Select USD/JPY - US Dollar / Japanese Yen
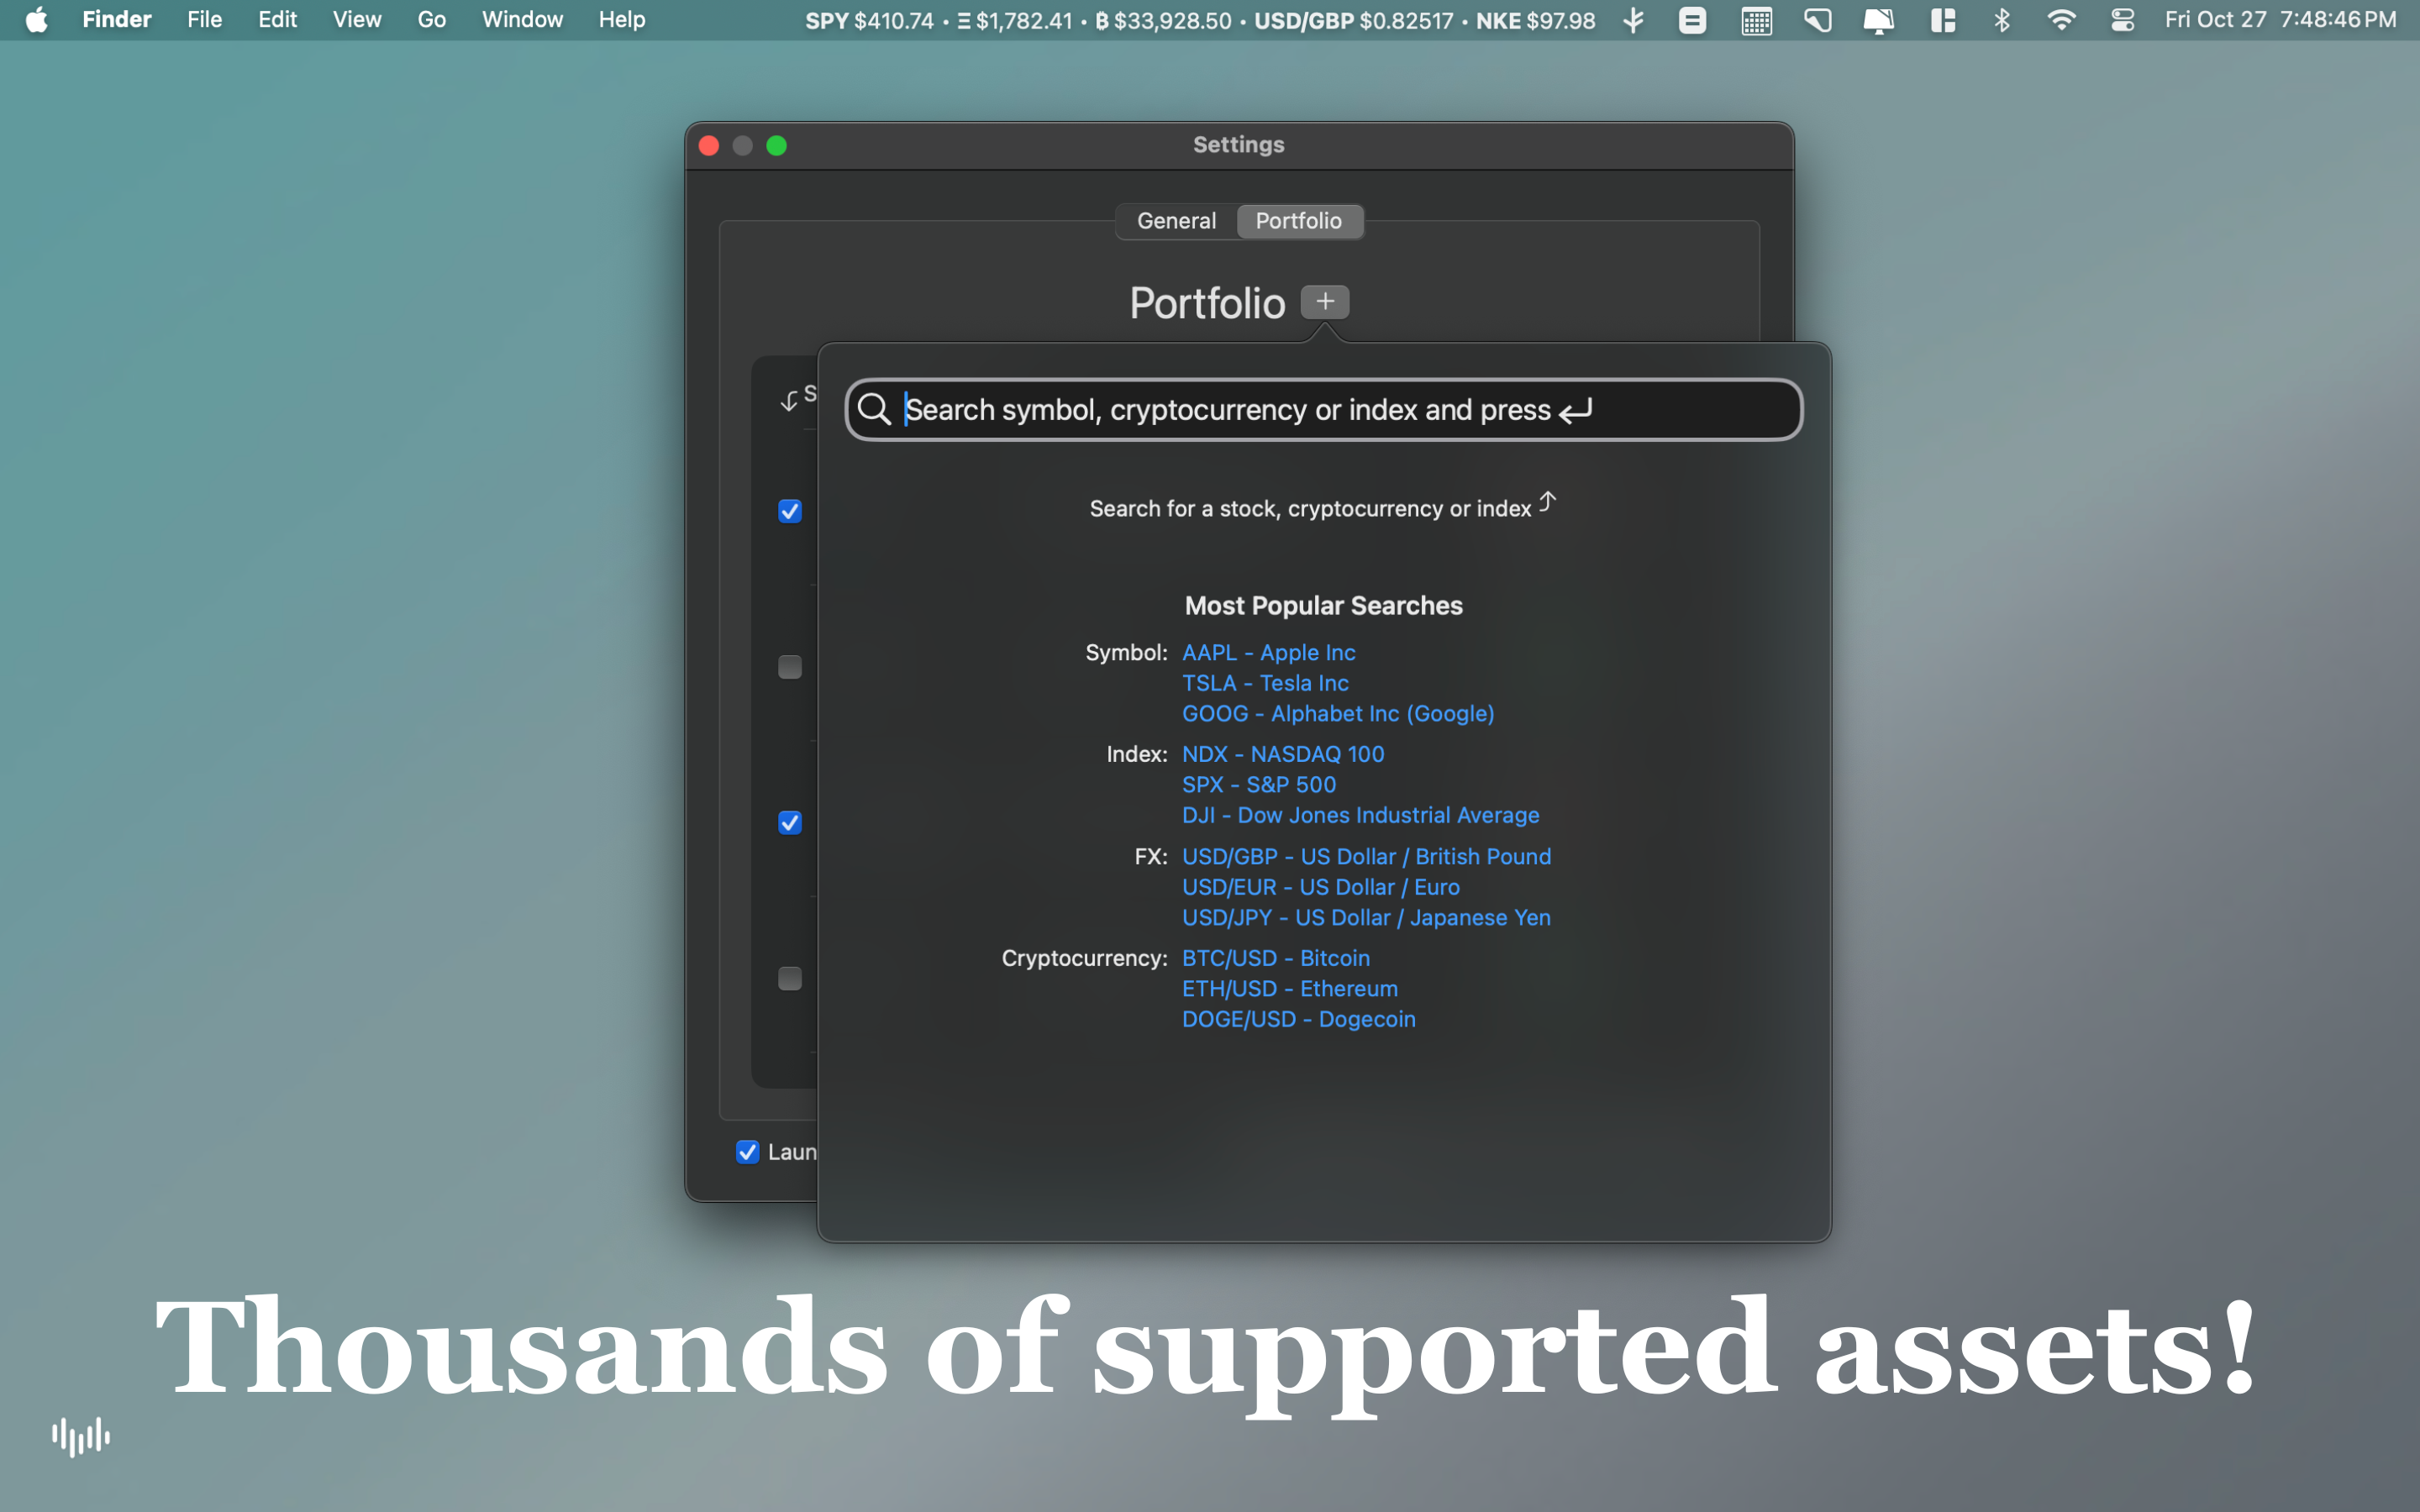 [1366, 918]
